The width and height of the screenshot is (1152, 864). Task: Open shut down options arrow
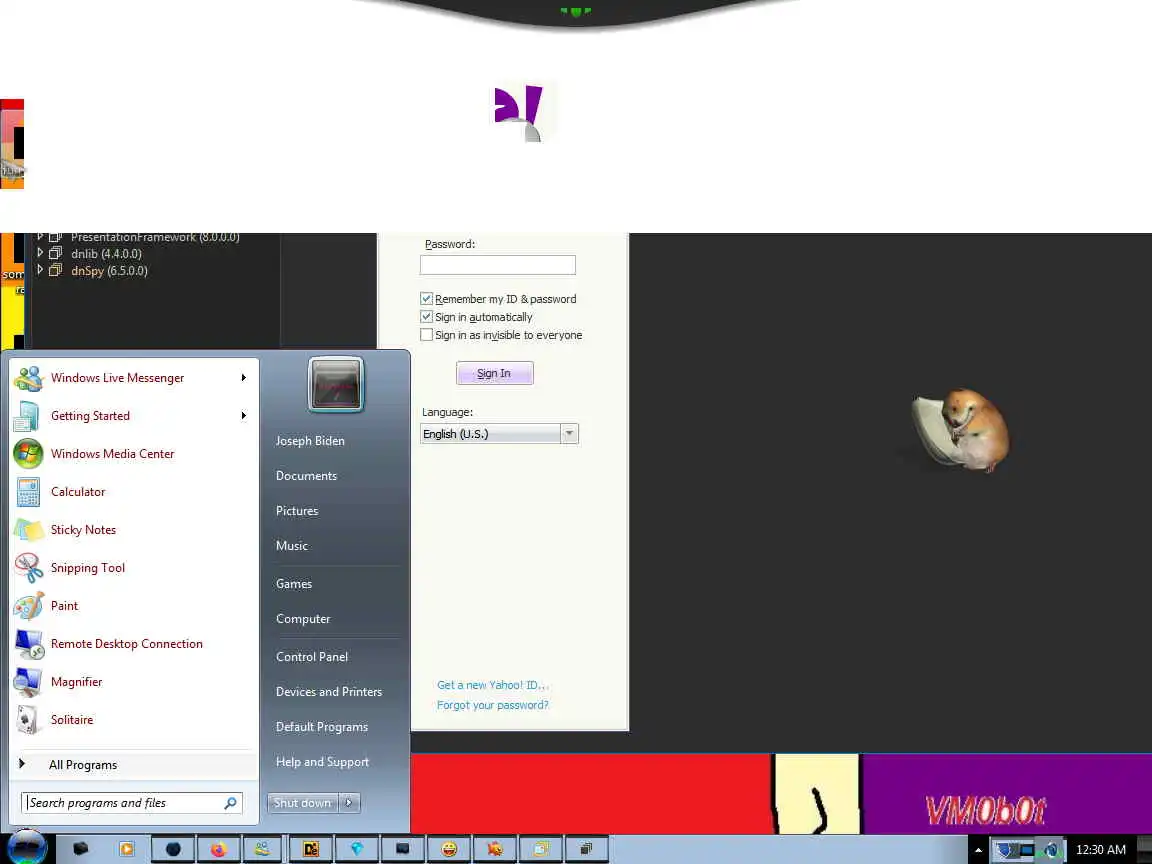(x=349, y=803)
